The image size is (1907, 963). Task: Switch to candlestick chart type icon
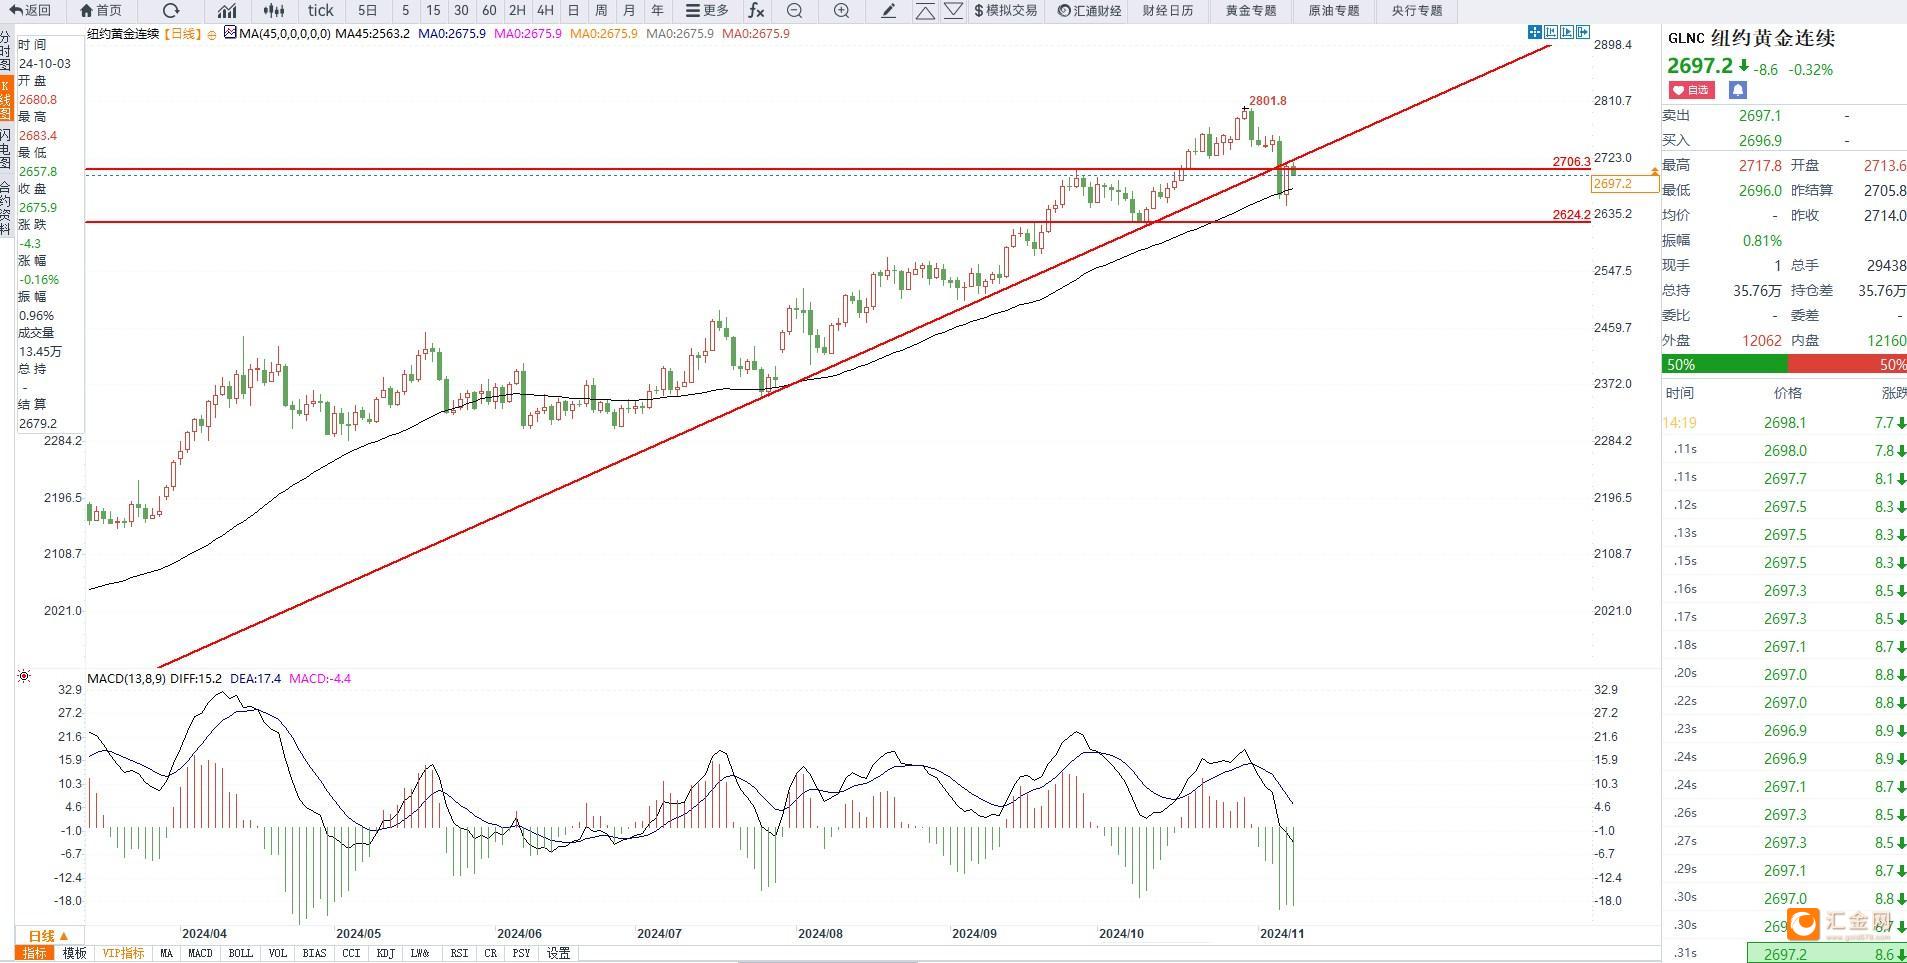pyautogui.click(x=273, y=10)
